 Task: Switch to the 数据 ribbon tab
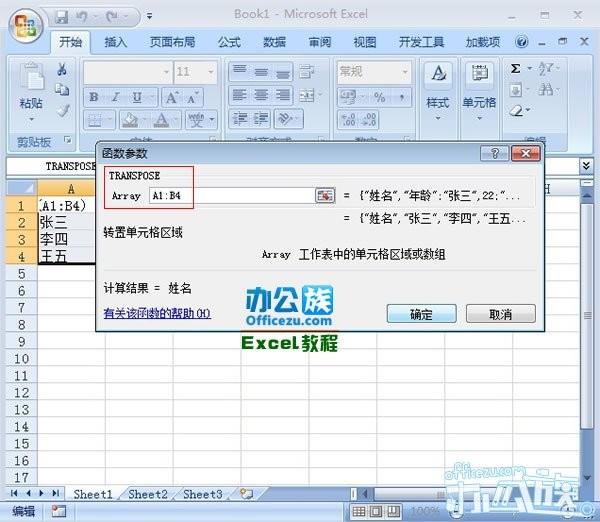click(x=274, y=42)
